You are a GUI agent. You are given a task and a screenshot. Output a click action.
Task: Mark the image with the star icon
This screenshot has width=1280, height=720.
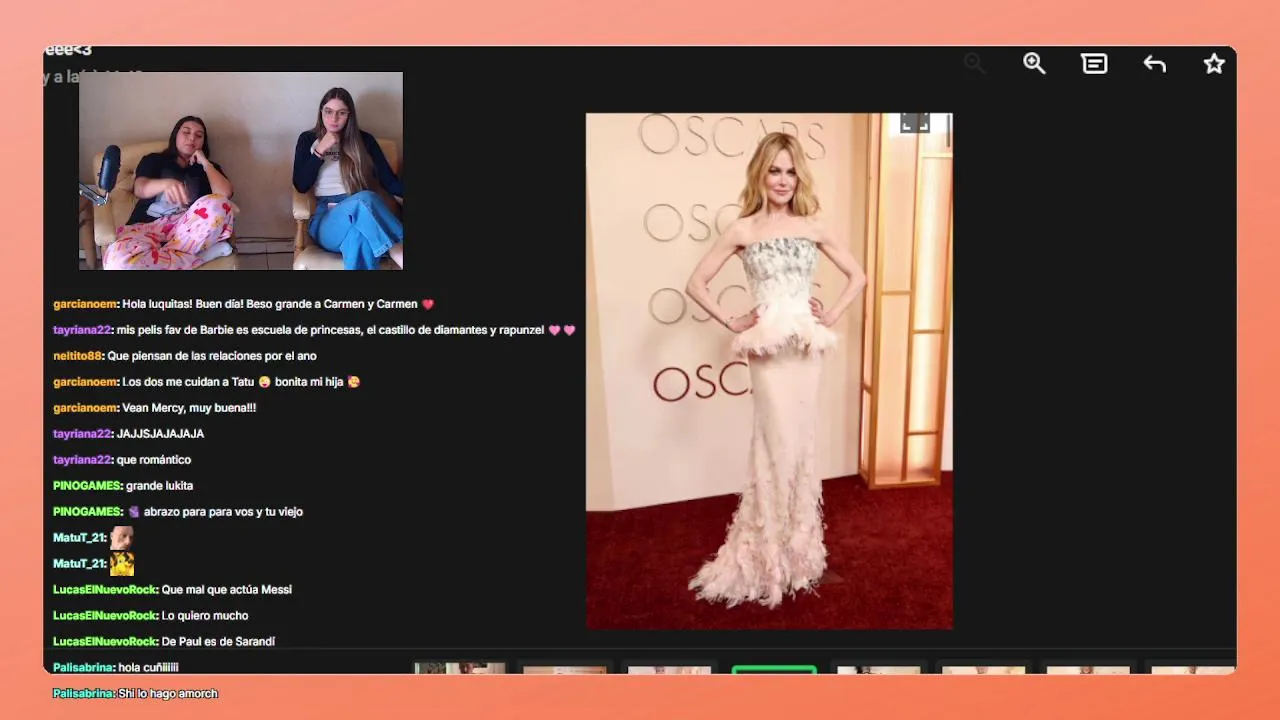click(1214, 64)
